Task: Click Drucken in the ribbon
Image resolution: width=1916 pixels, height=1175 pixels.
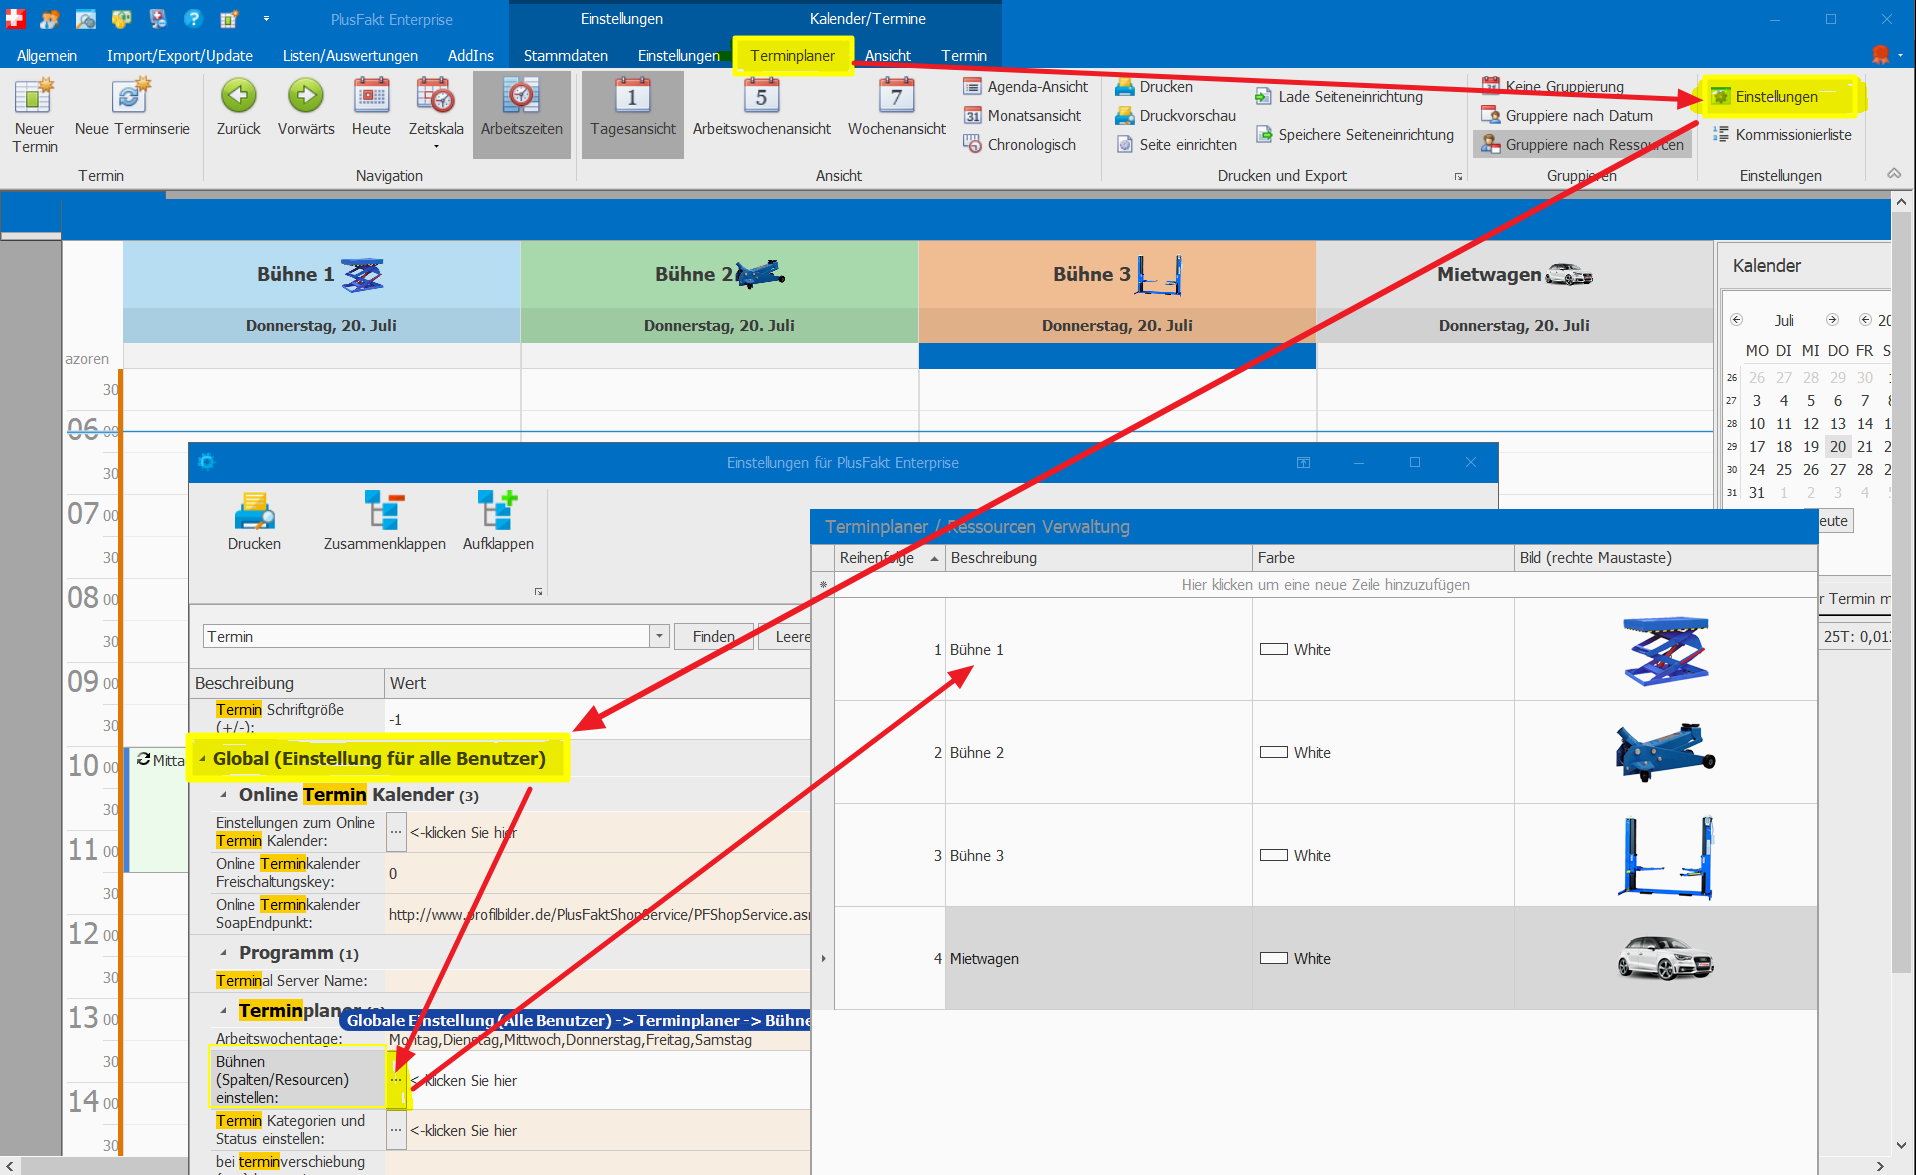Action: click(1154, 87)
